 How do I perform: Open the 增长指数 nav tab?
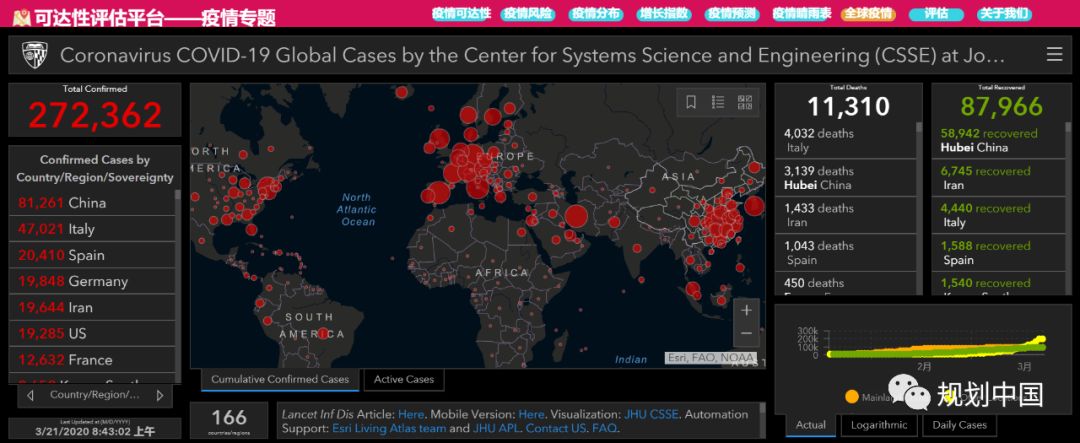point(664,14)
